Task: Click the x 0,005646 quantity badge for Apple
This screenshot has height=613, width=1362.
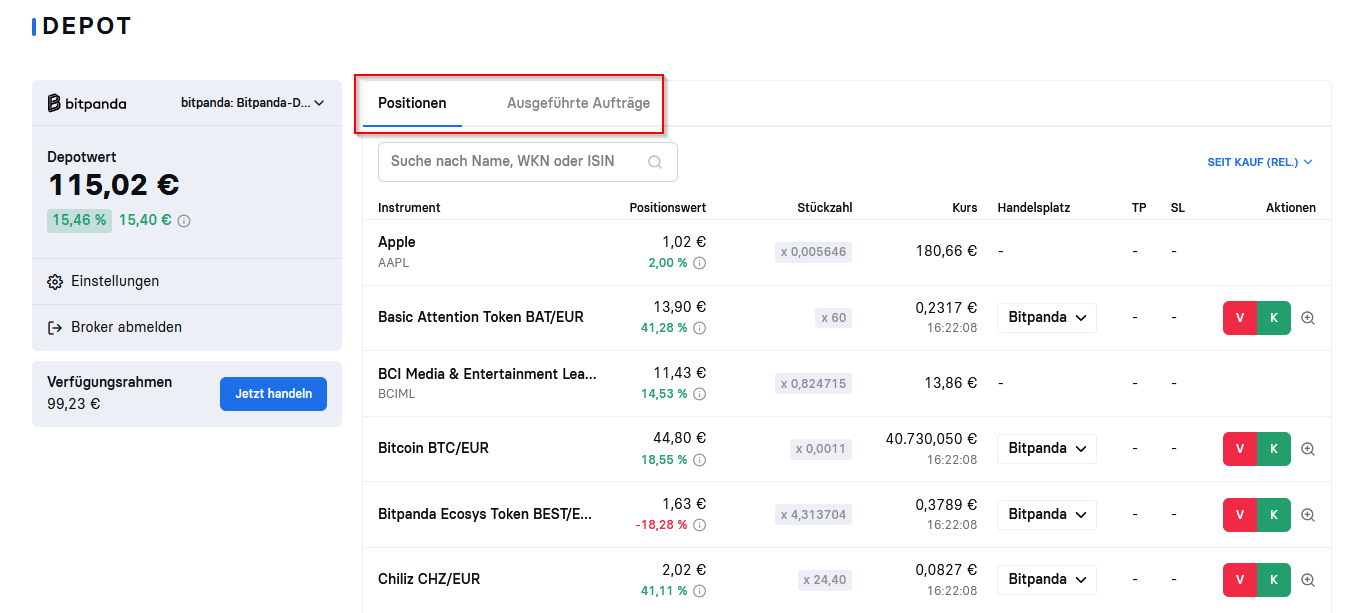Action: (813, 252)
